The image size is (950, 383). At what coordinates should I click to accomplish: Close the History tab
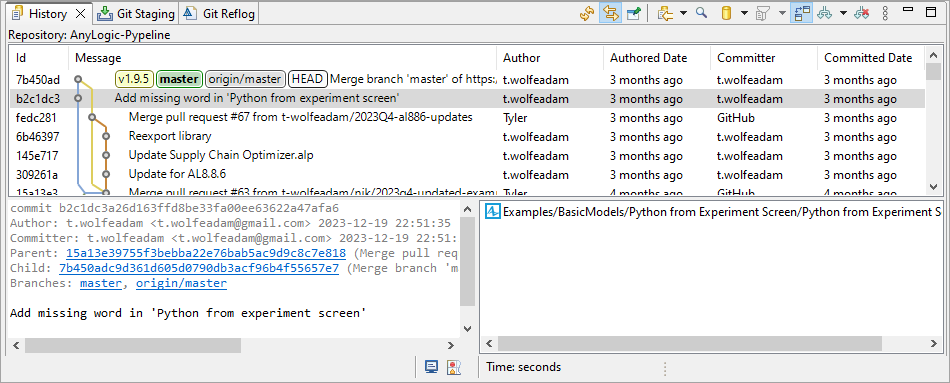pyautogui.click(x=81, y=13)
